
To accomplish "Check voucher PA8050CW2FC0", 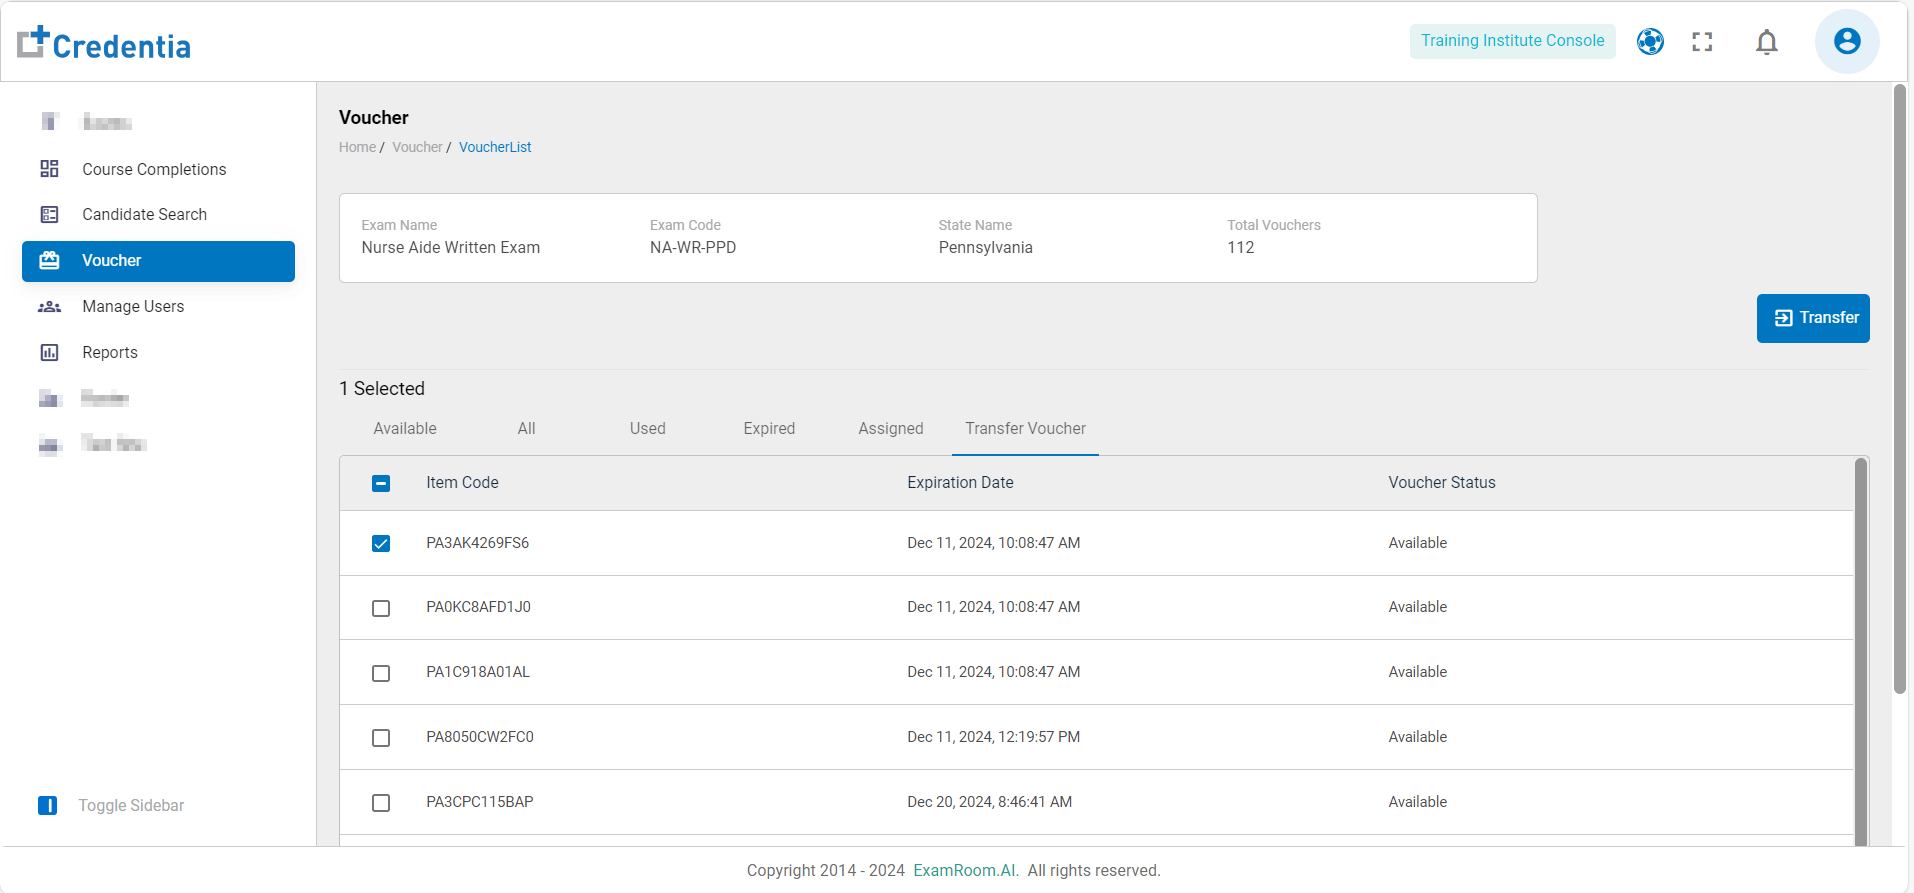I will click(x=381, y=738).
